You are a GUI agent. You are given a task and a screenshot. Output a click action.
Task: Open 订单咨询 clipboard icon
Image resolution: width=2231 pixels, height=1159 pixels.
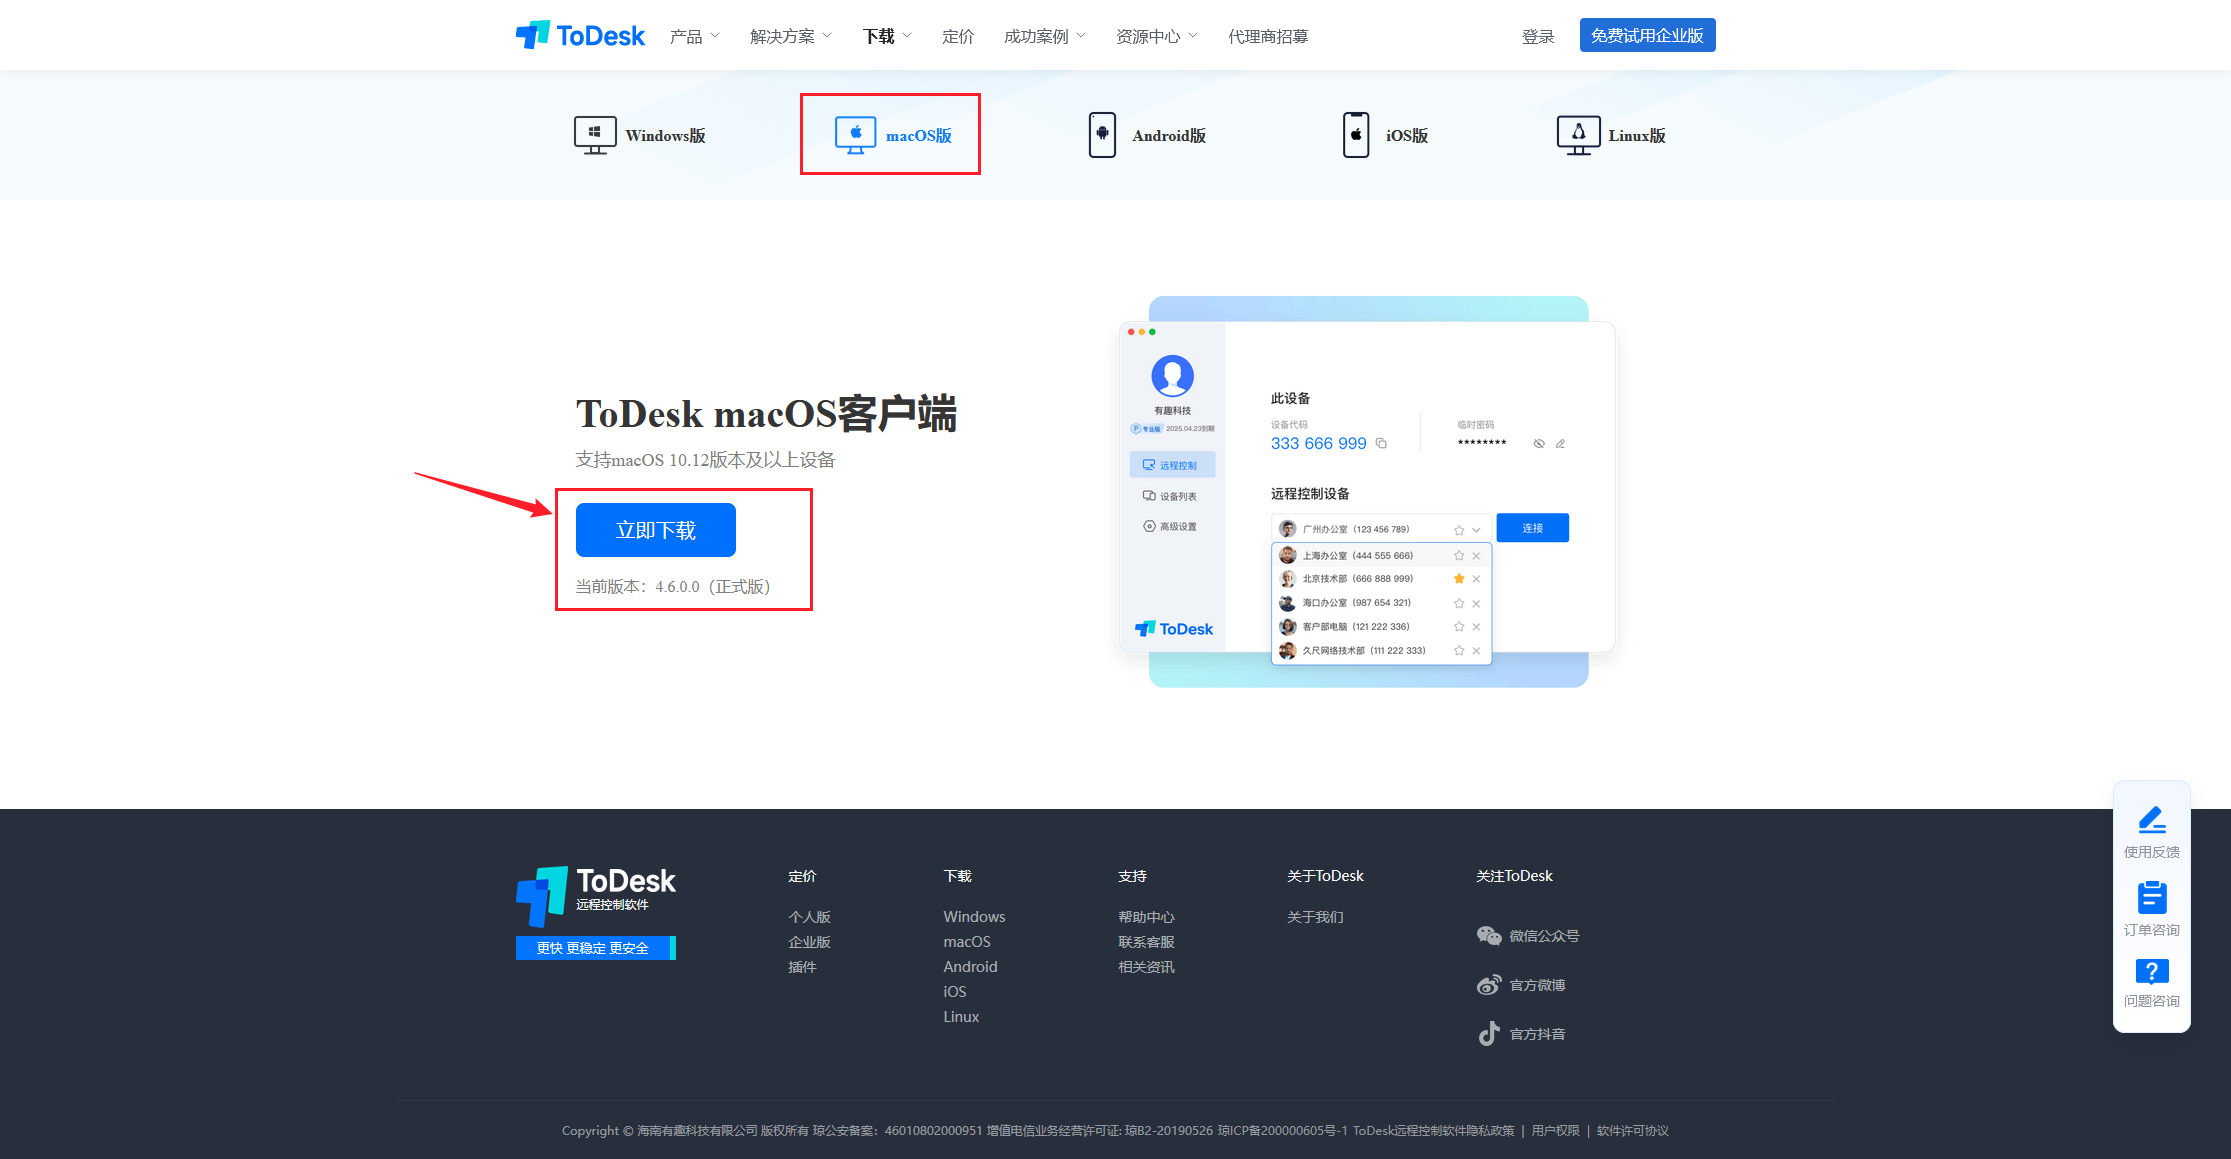click(2151, 898)
